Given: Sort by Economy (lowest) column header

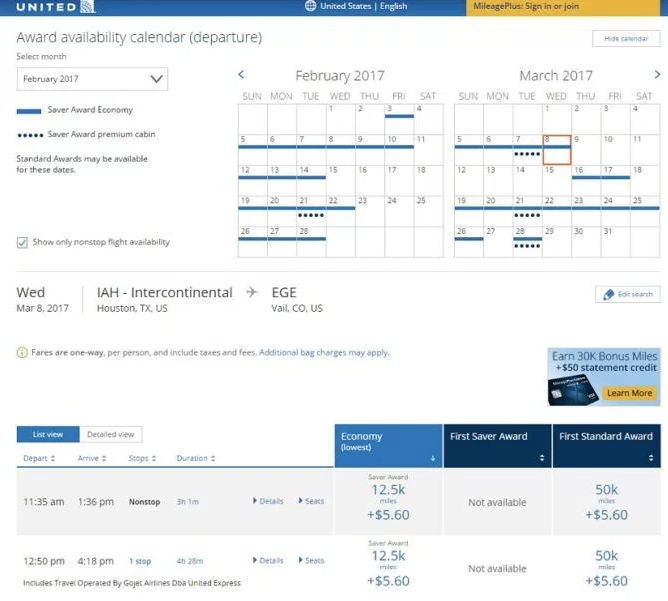Looking at the screenshot, I should [389, 446].
